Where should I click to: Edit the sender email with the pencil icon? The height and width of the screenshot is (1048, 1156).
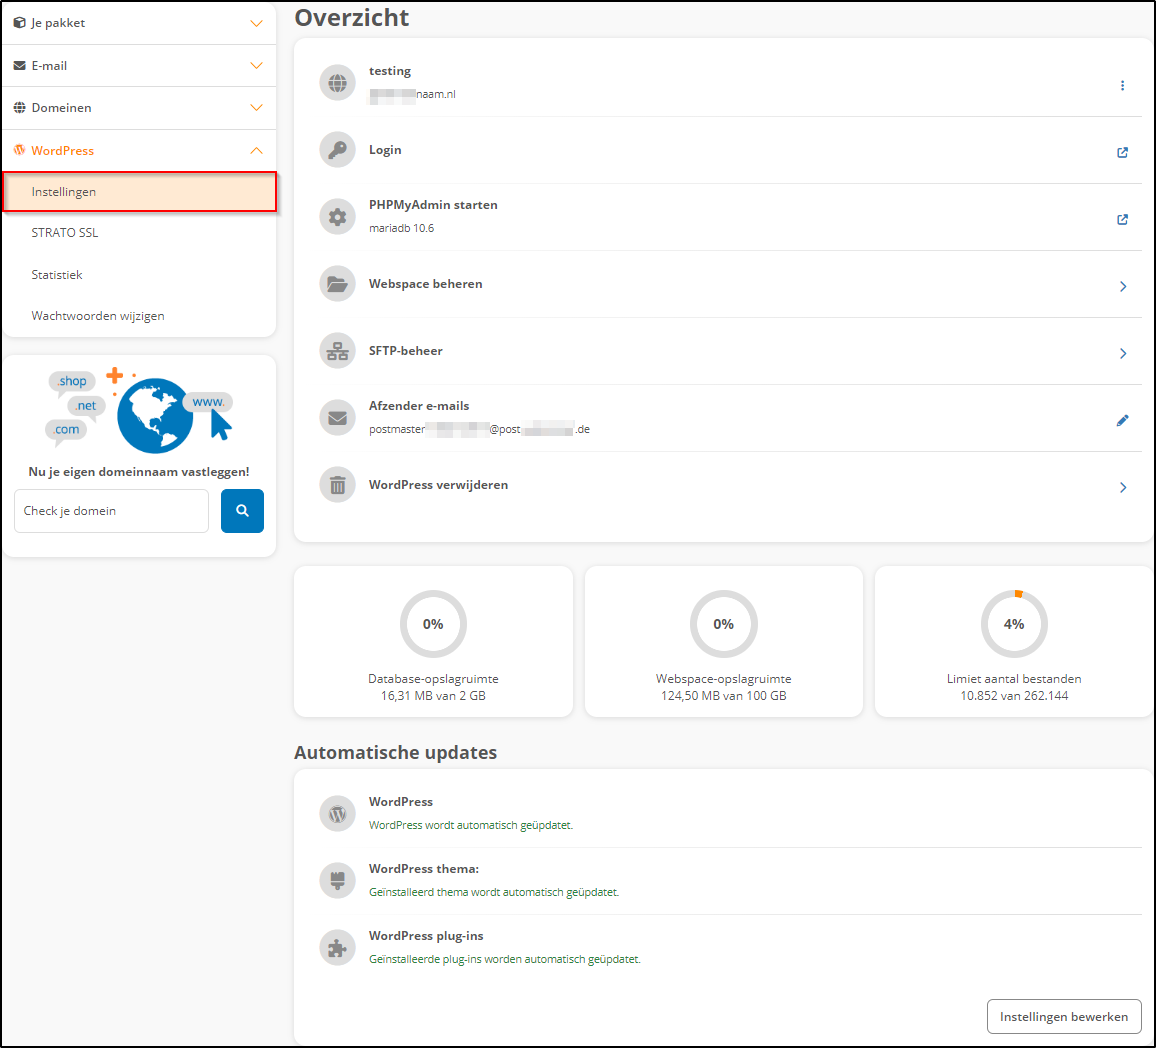pyautogui.click(x=1122, y=419)
